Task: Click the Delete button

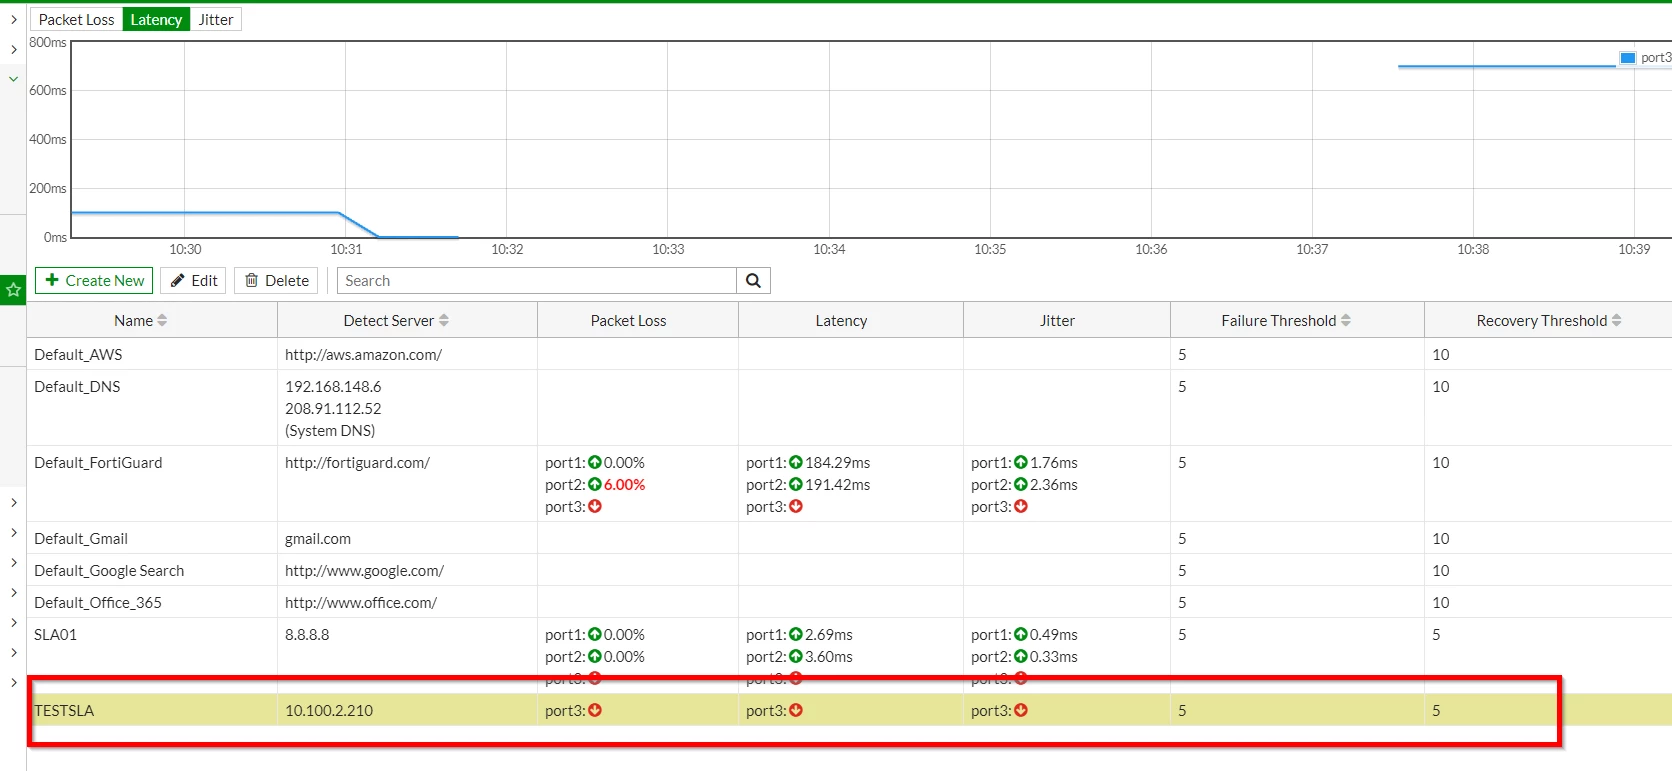Action: point(277,281)
